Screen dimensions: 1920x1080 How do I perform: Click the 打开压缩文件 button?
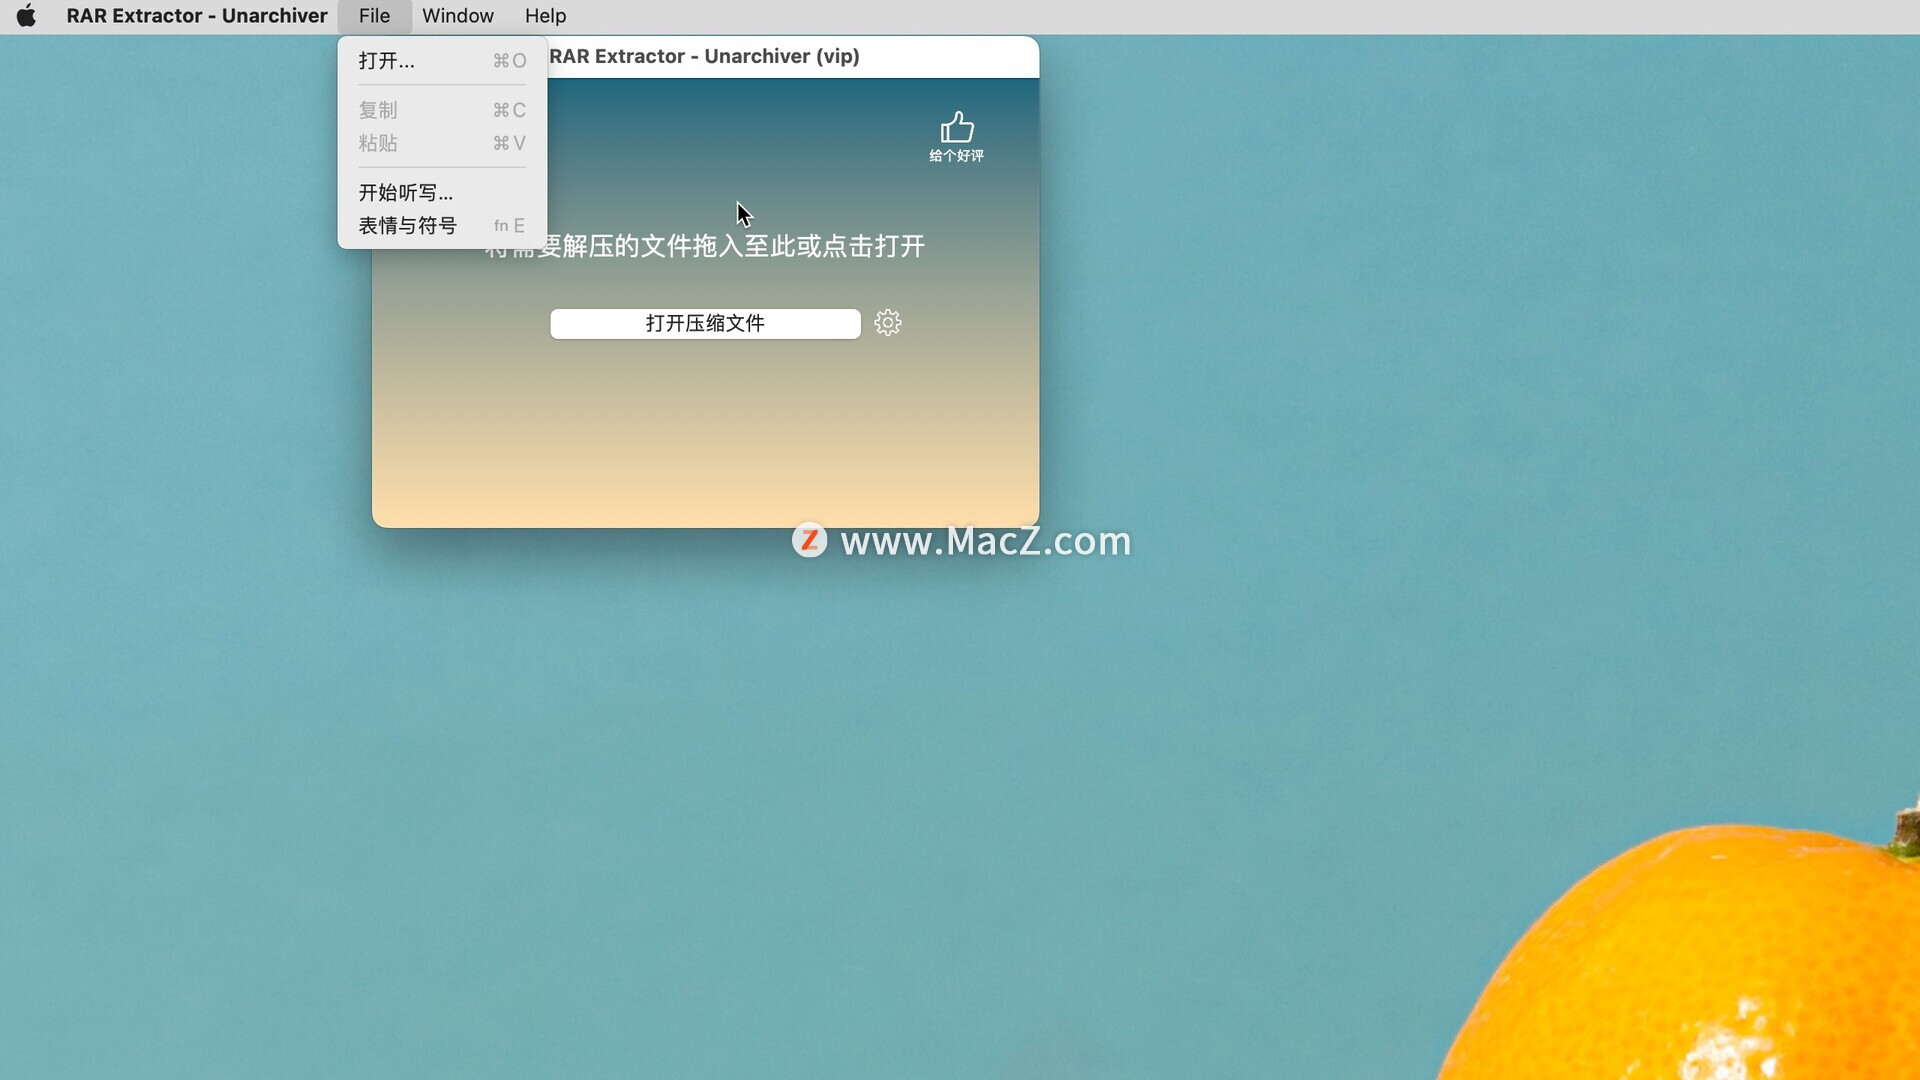(705, 324)
